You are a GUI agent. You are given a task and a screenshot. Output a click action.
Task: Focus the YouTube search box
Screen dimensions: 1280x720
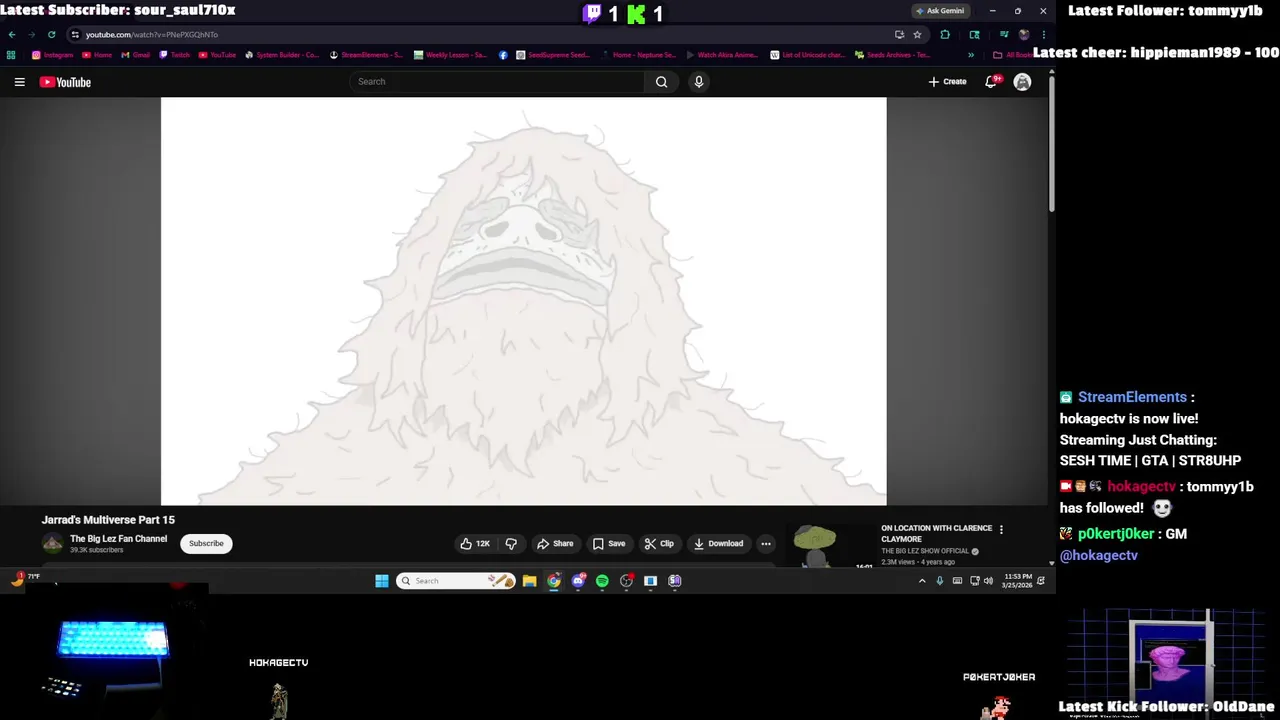pos(498,82)
